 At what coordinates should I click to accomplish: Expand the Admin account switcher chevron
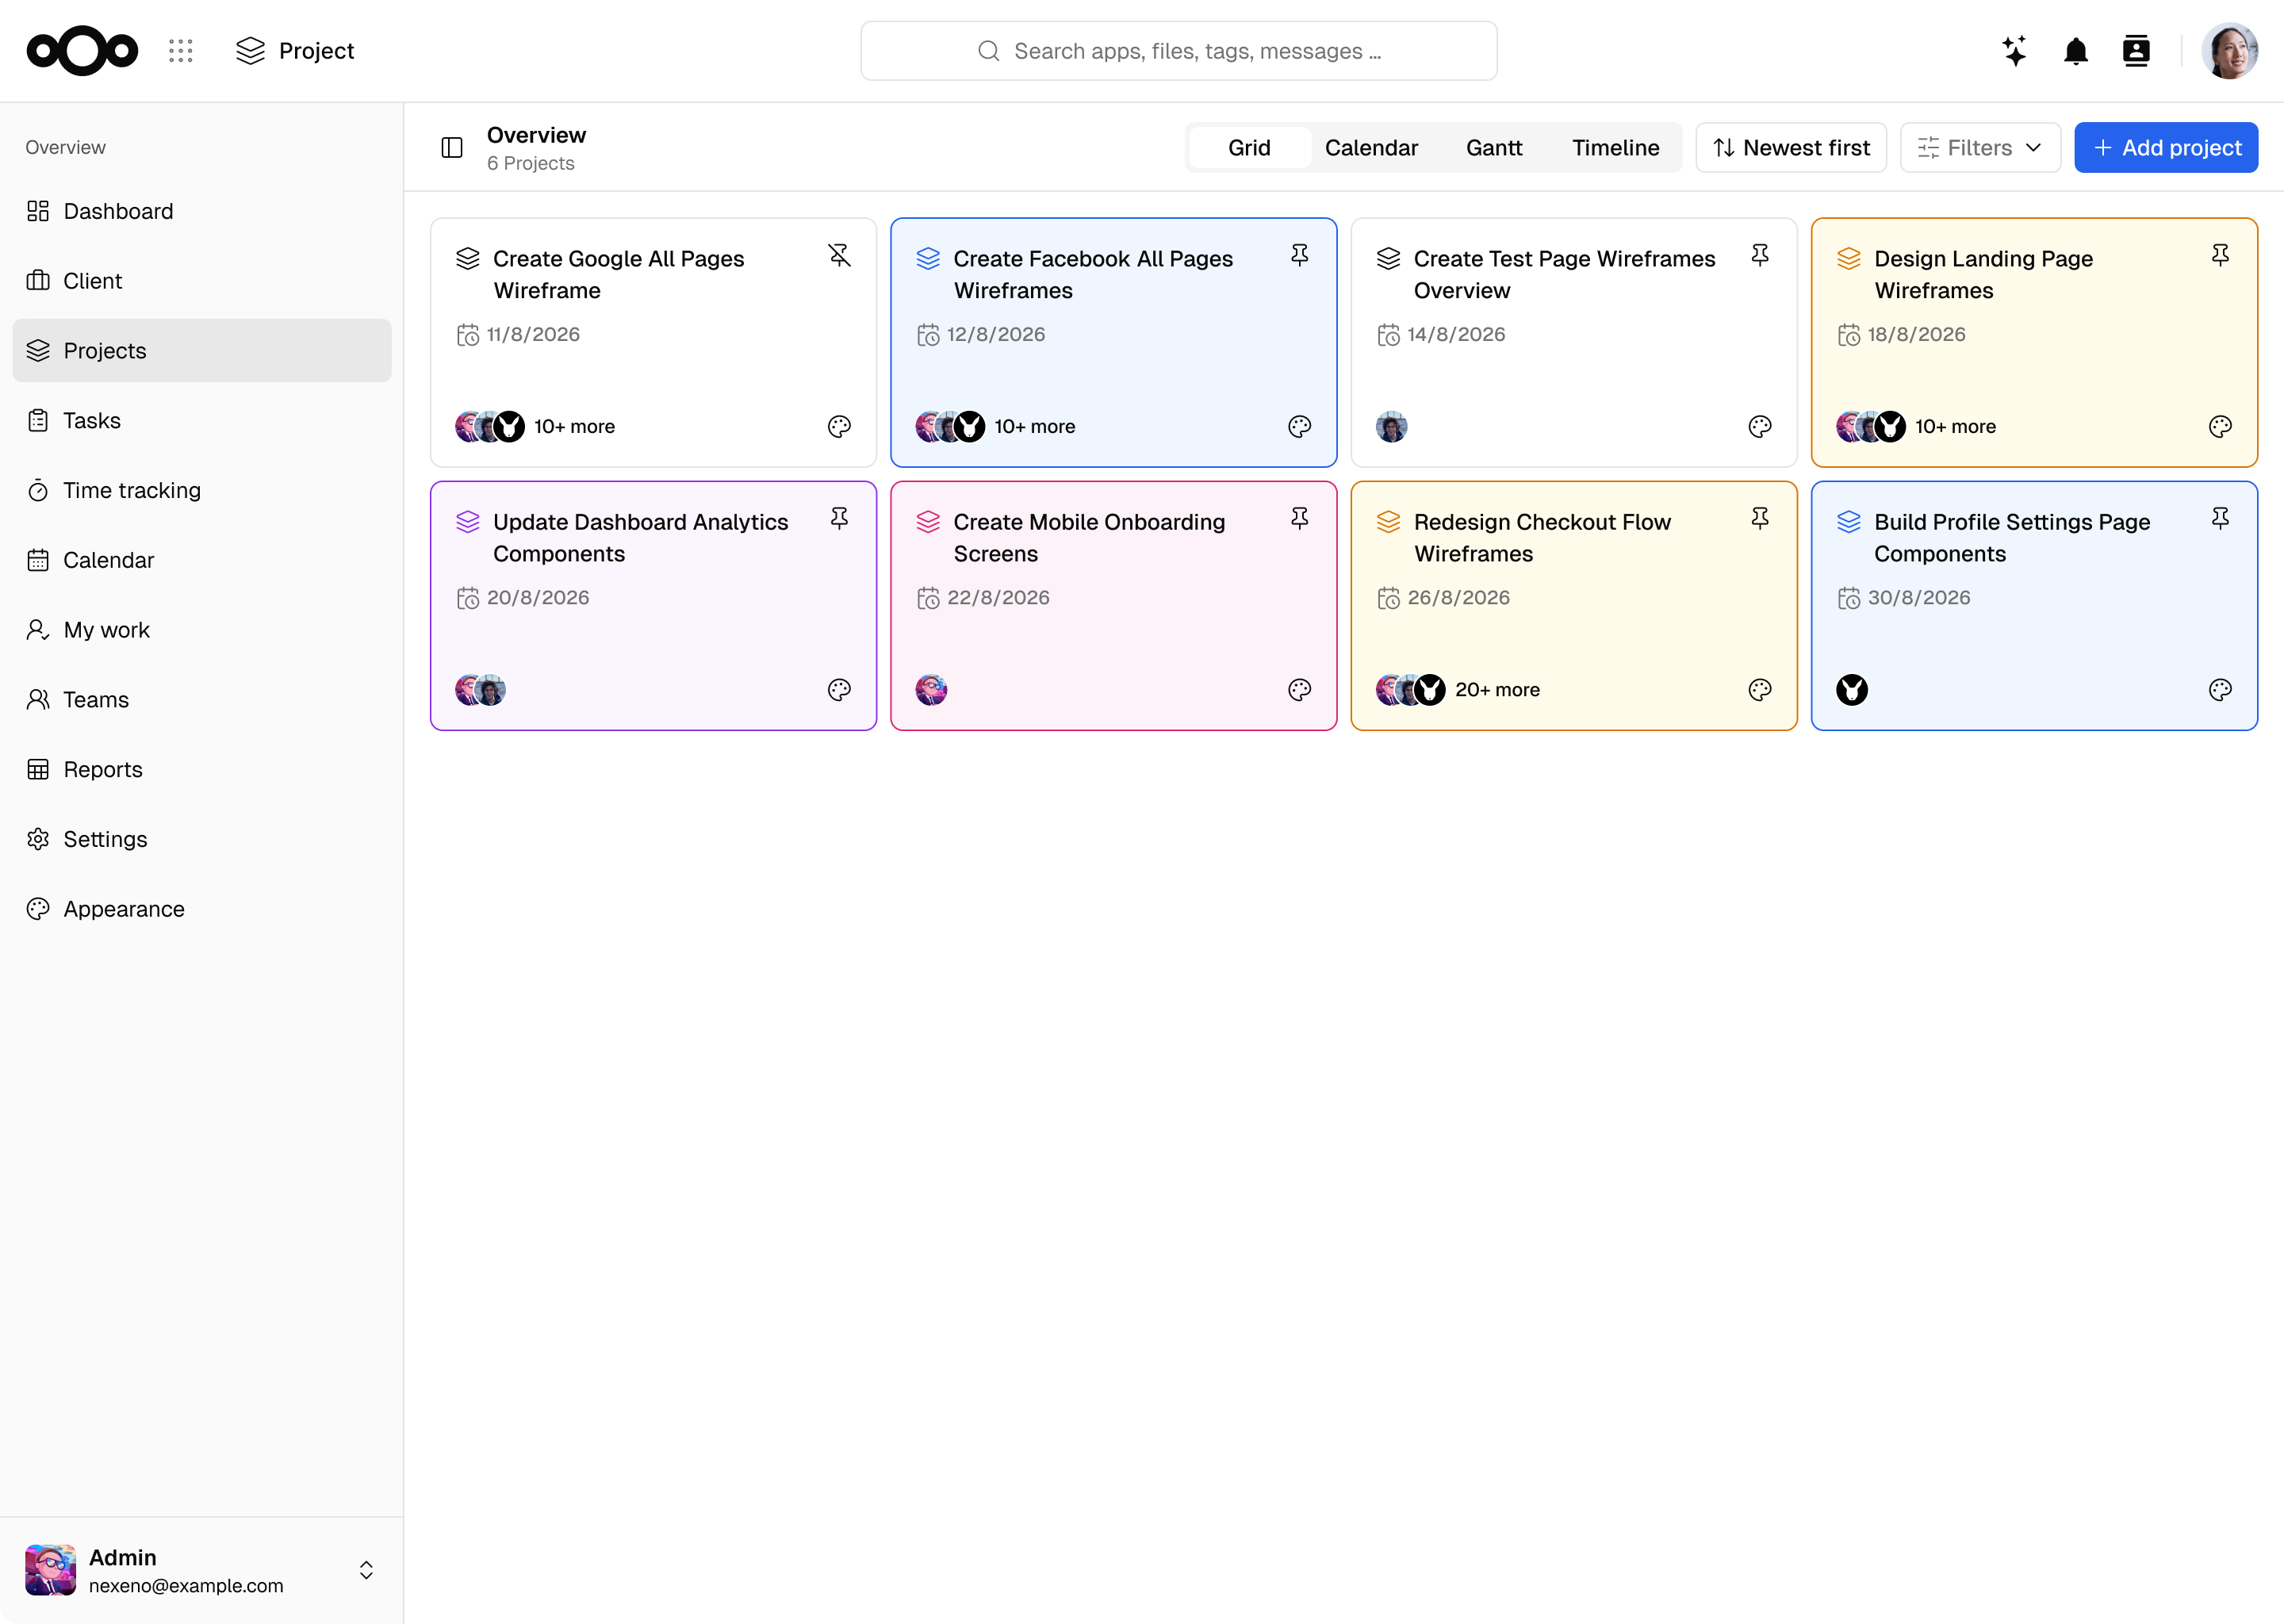coord(366,1570)
